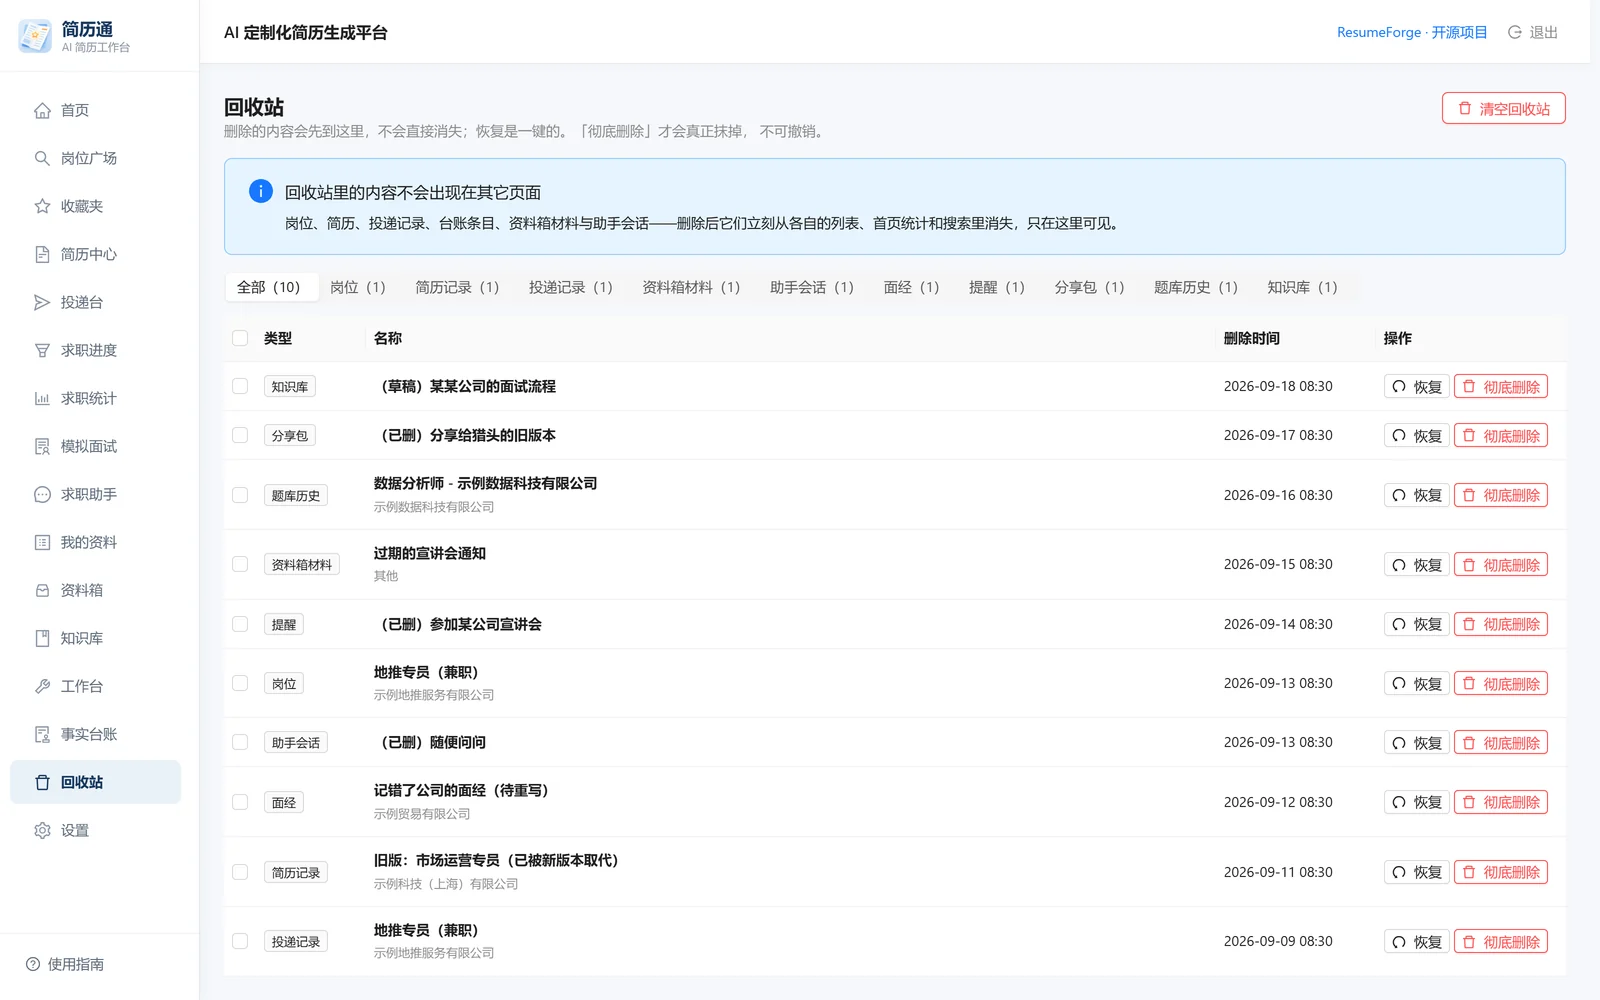The width and height of the screenshot is (1600, 1000).
Task: Click 模拟面试 sidebar icon
Action: coord(42,446)
